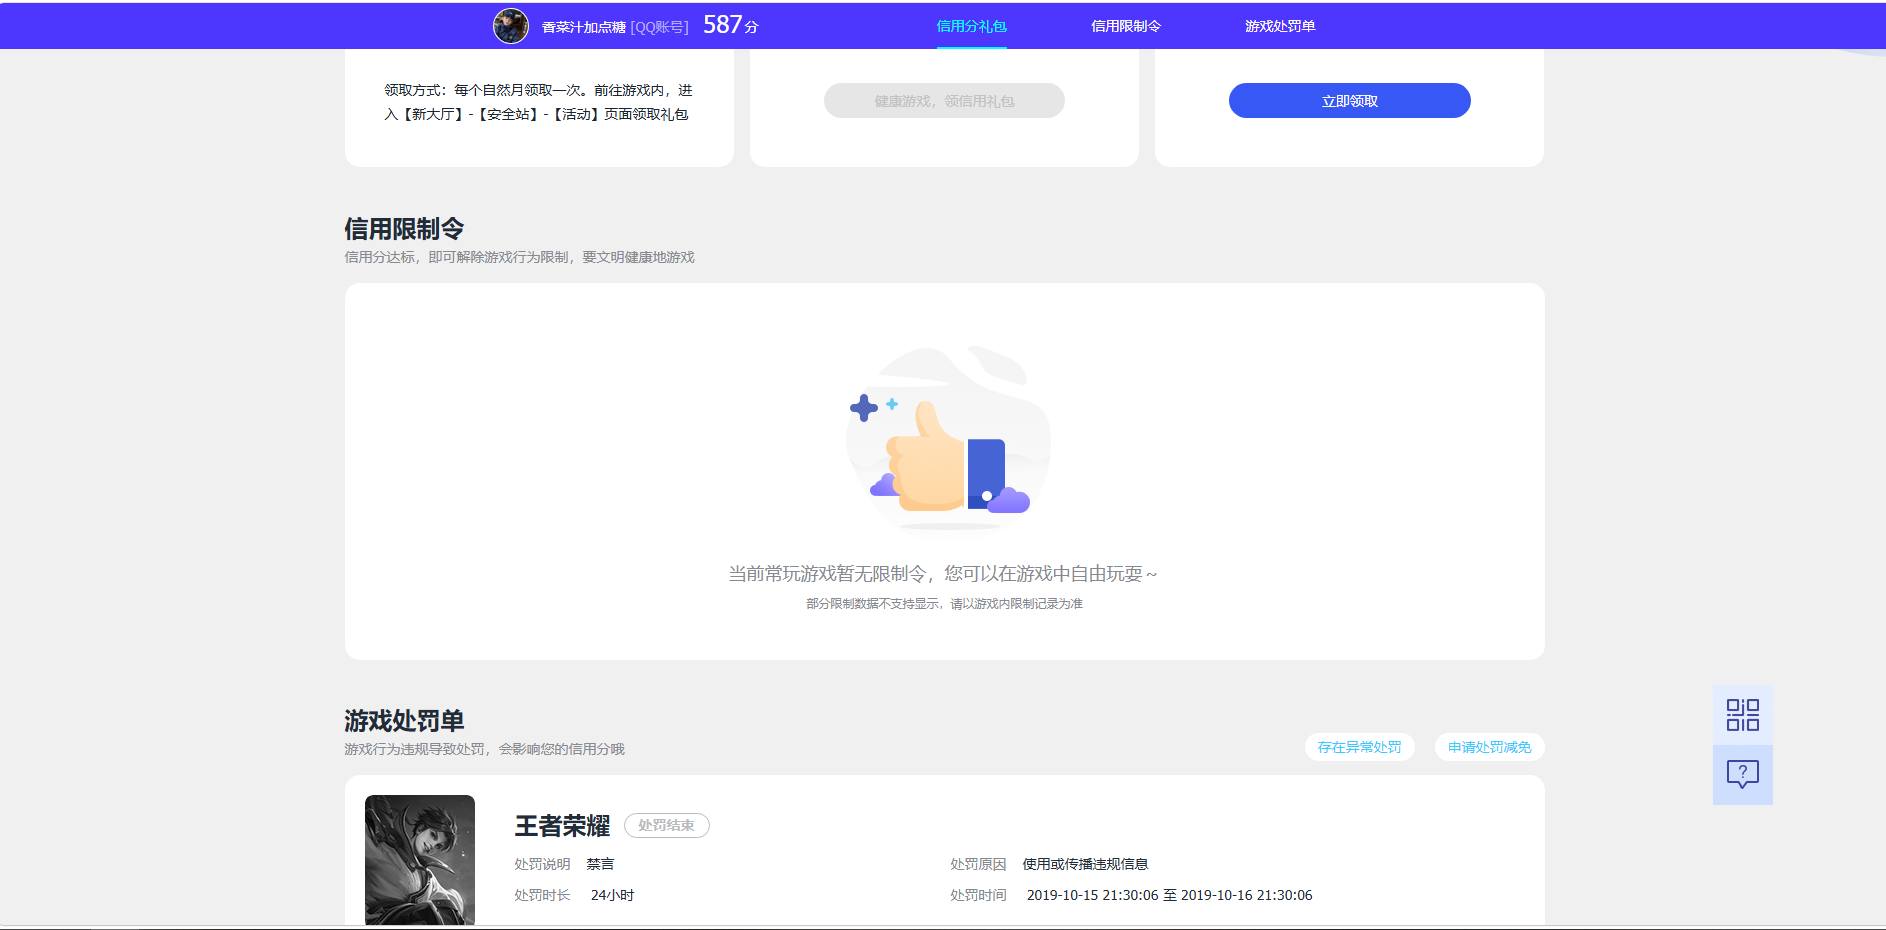Click the 王者荣耀 game thumbnail image
Image resolution: width=1886 pixels, height=930 pixels.
tap(420, 860)
